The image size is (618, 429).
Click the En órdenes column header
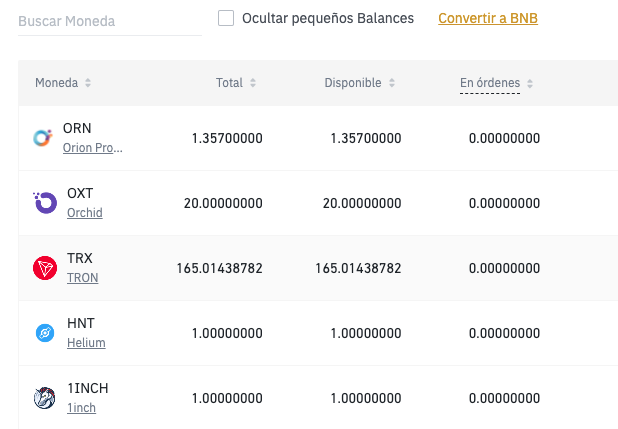[x=489, y=83]
